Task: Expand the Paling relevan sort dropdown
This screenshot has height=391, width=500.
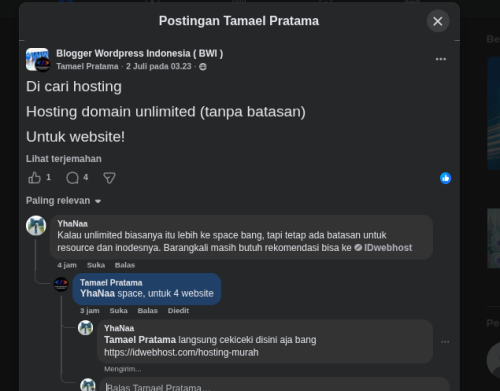Action: click(x=63, y=201)
